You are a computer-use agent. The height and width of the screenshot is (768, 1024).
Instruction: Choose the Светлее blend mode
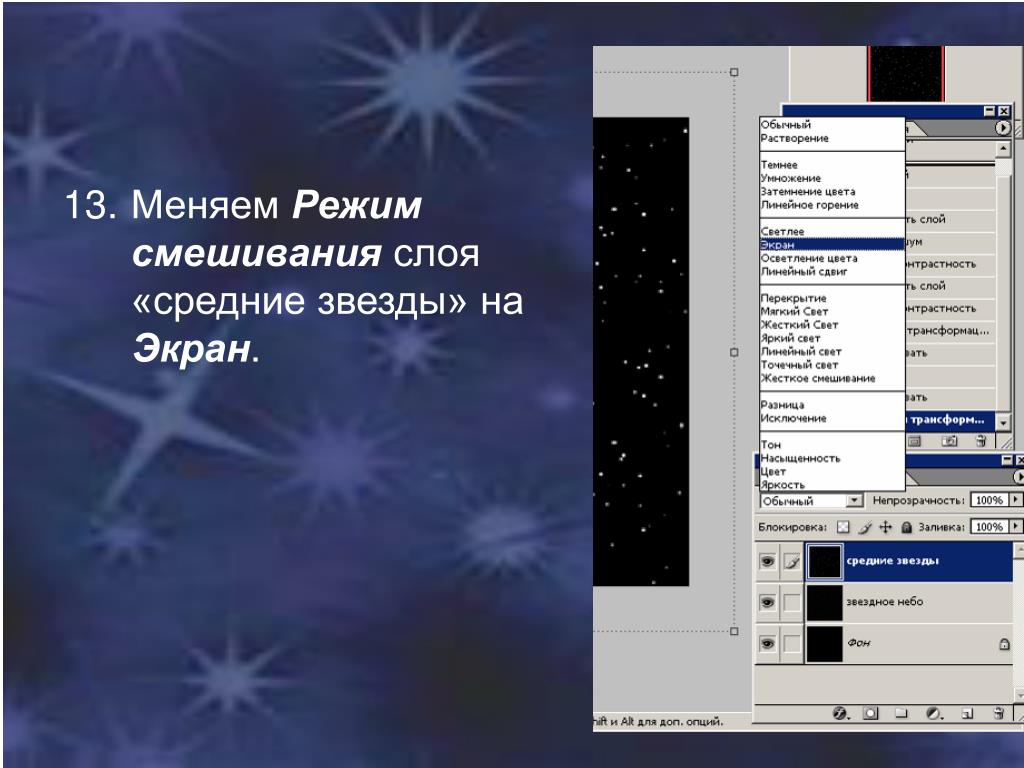(x=831, y=231)
